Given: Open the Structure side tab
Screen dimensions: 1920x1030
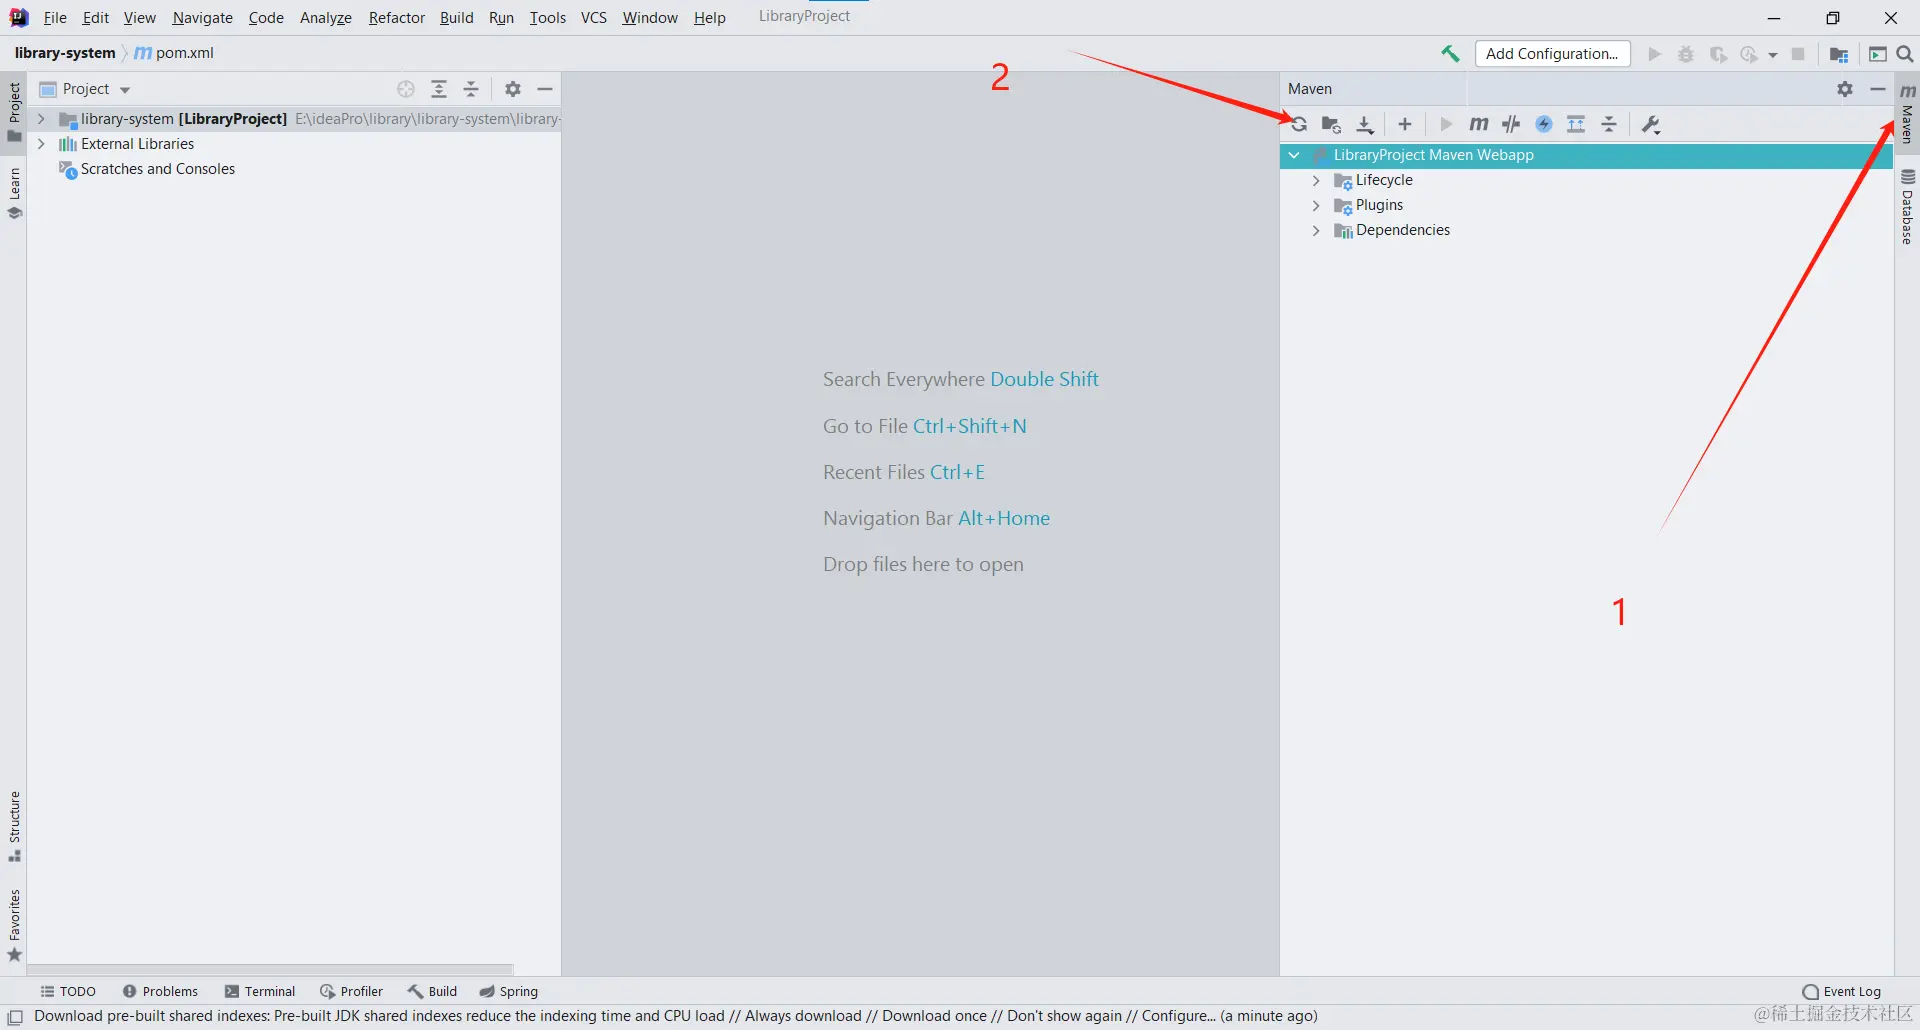Looking at the screenshot, I should [14, 826].
